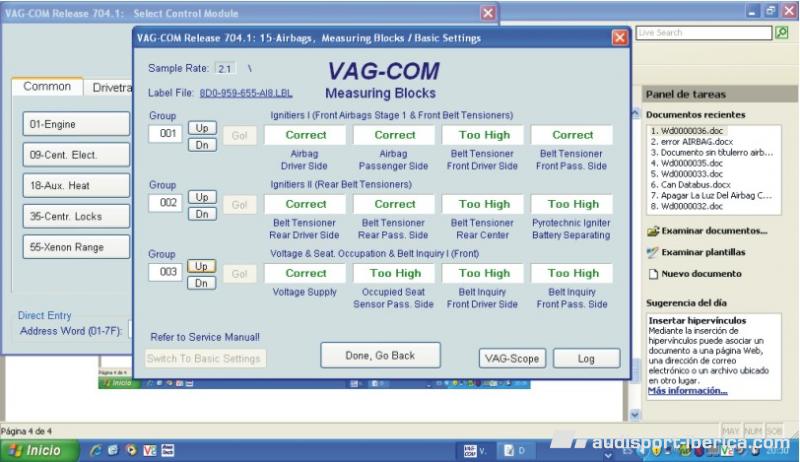Click the Pyrotechnic Igniter Battery Separating value
800x462 pixels.
click(572, 204)
